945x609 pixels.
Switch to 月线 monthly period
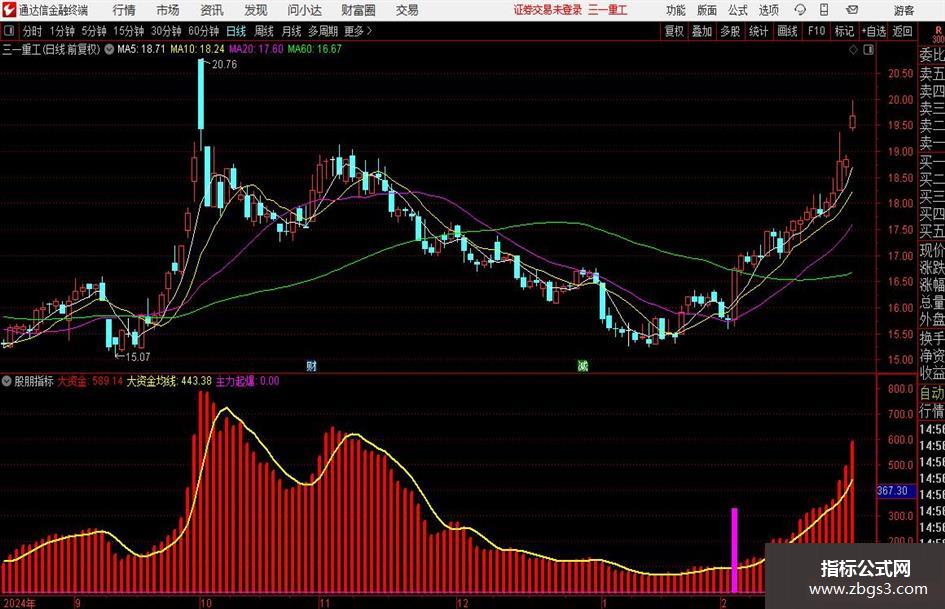(x=291, y=31)
